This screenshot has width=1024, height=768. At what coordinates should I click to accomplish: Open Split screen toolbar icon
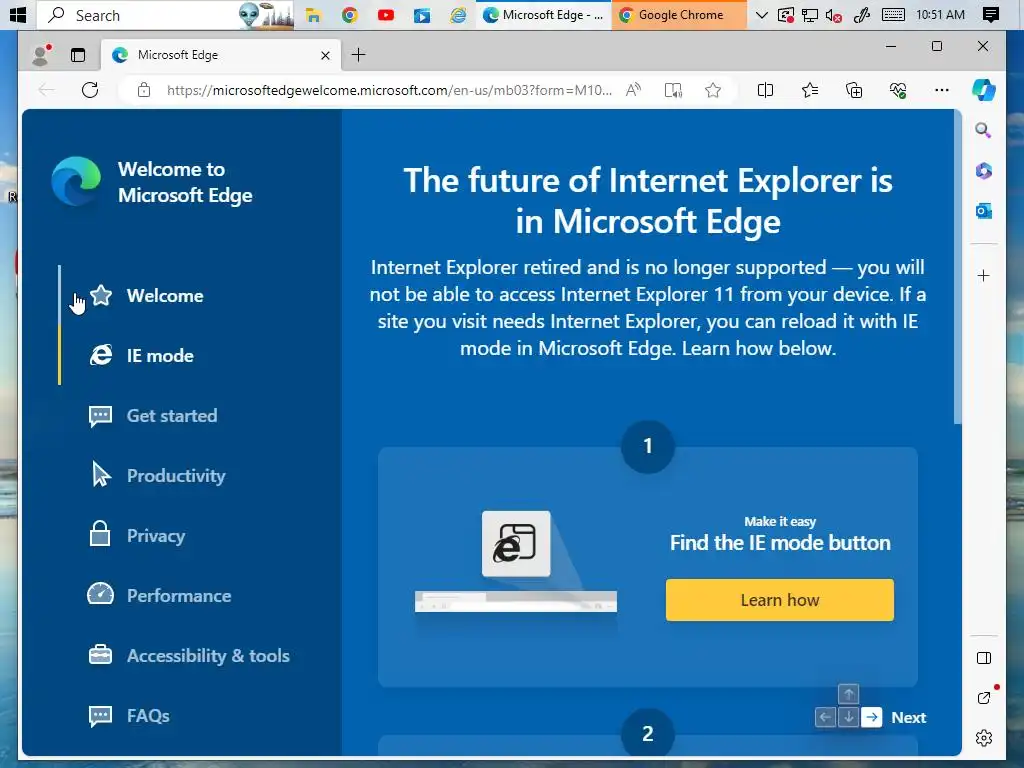click(x=765, y=90)
